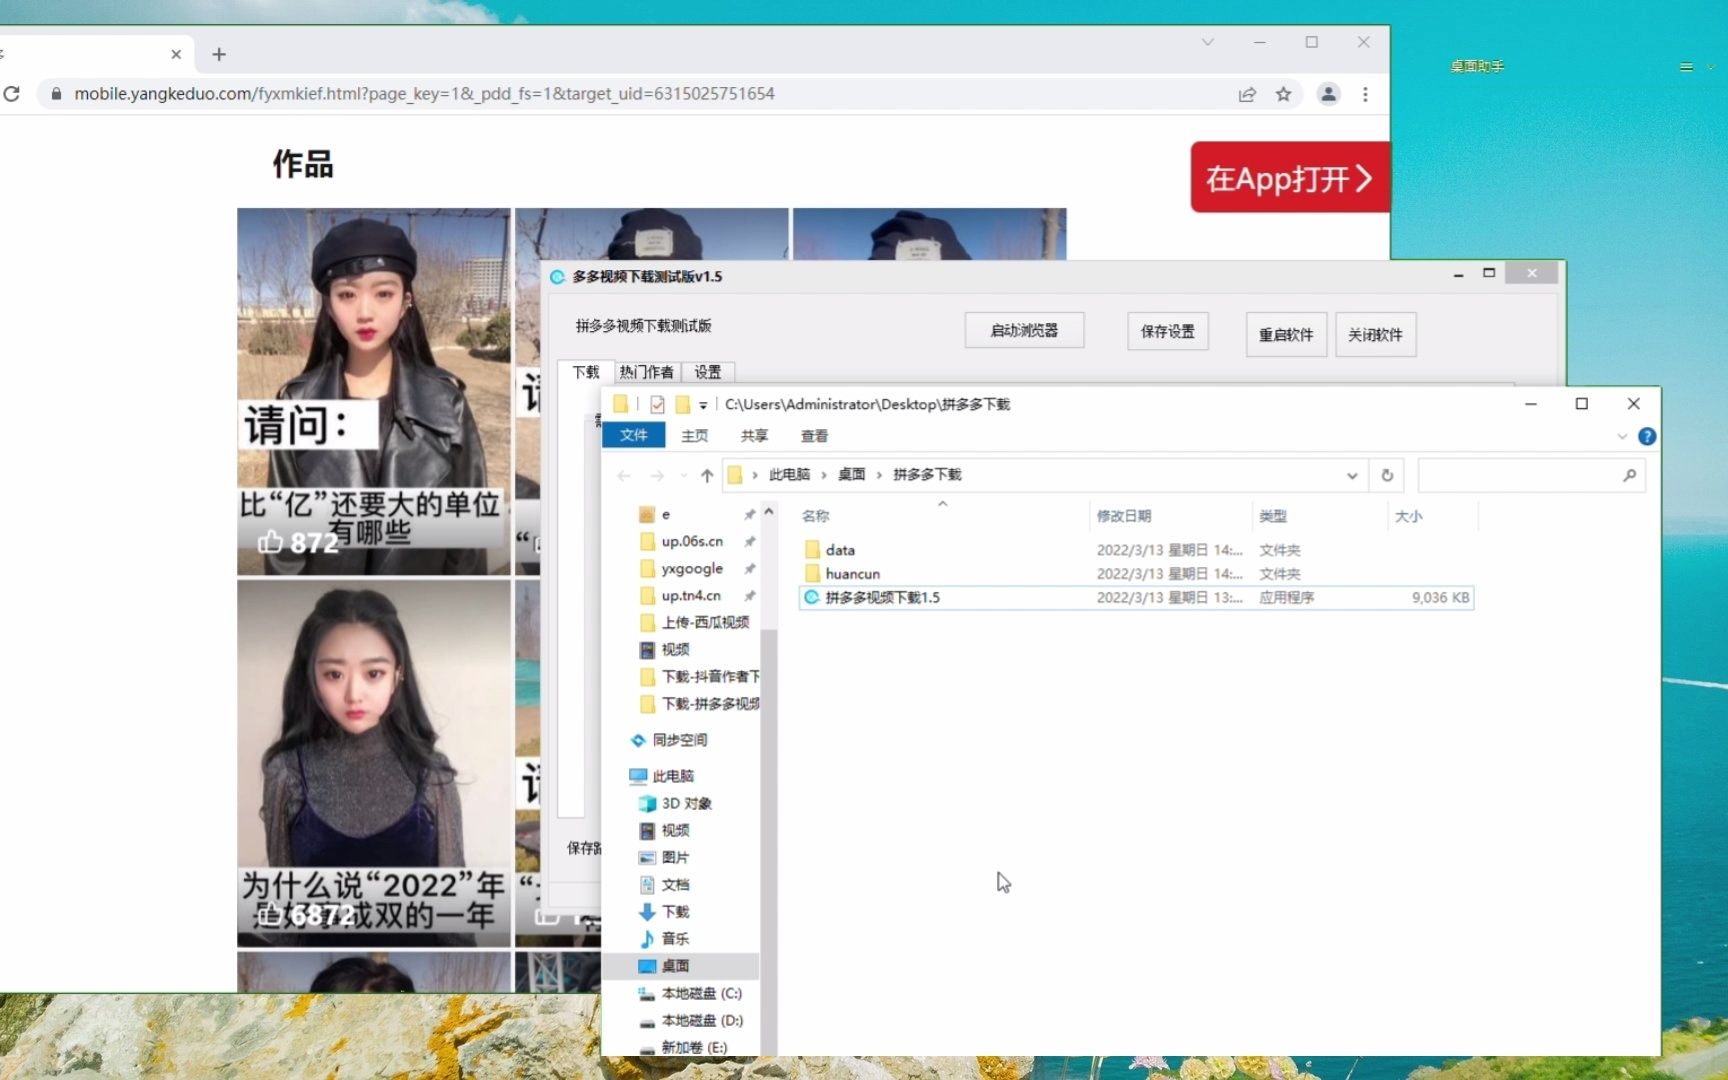The width and height of the screenshot is (1728, 1080).
Task: Click the red 在App打开 button
Action: click(x=1290, y=178)
